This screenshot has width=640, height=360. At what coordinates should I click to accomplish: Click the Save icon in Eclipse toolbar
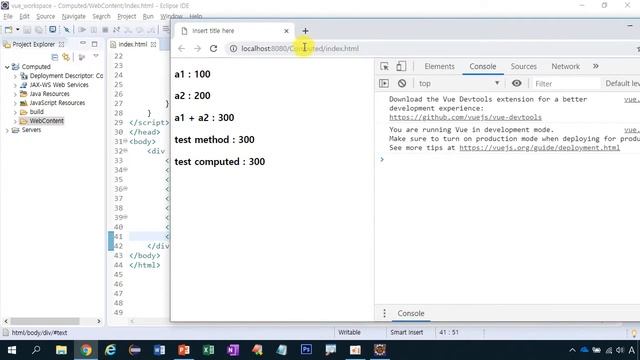27,30
